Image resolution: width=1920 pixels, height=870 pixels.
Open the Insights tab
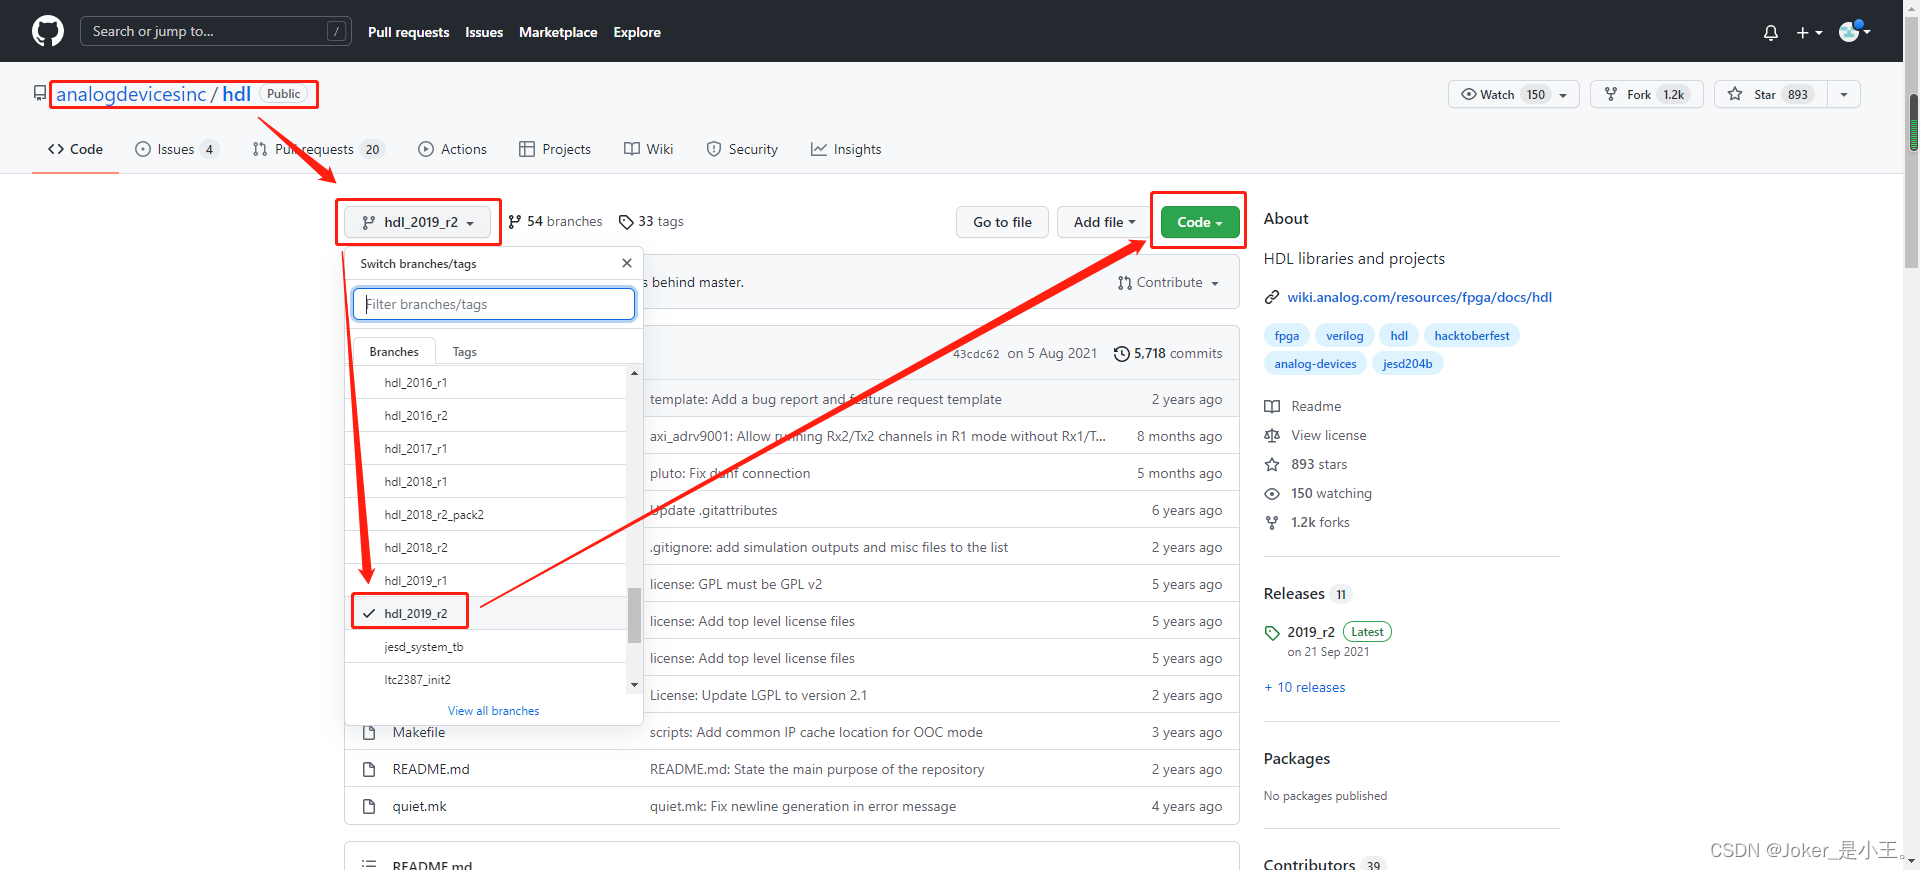(x=846, y=149)
